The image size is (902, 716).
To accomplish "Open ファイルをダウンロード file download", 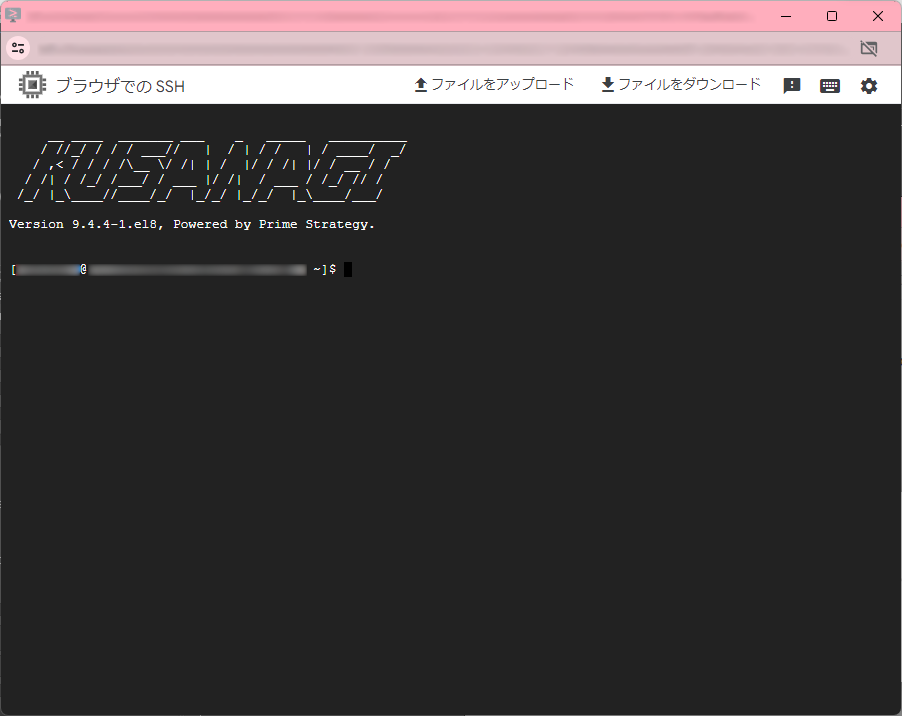I will coord(681,85).
